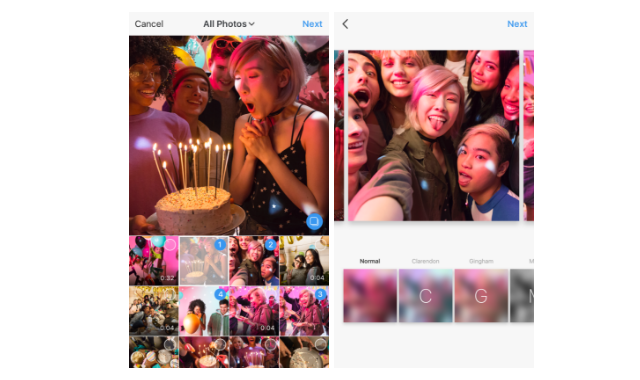Viewport: 640px width, 380px height.
Task: Open the All Photos album dropdown
Action: (229, 24)
